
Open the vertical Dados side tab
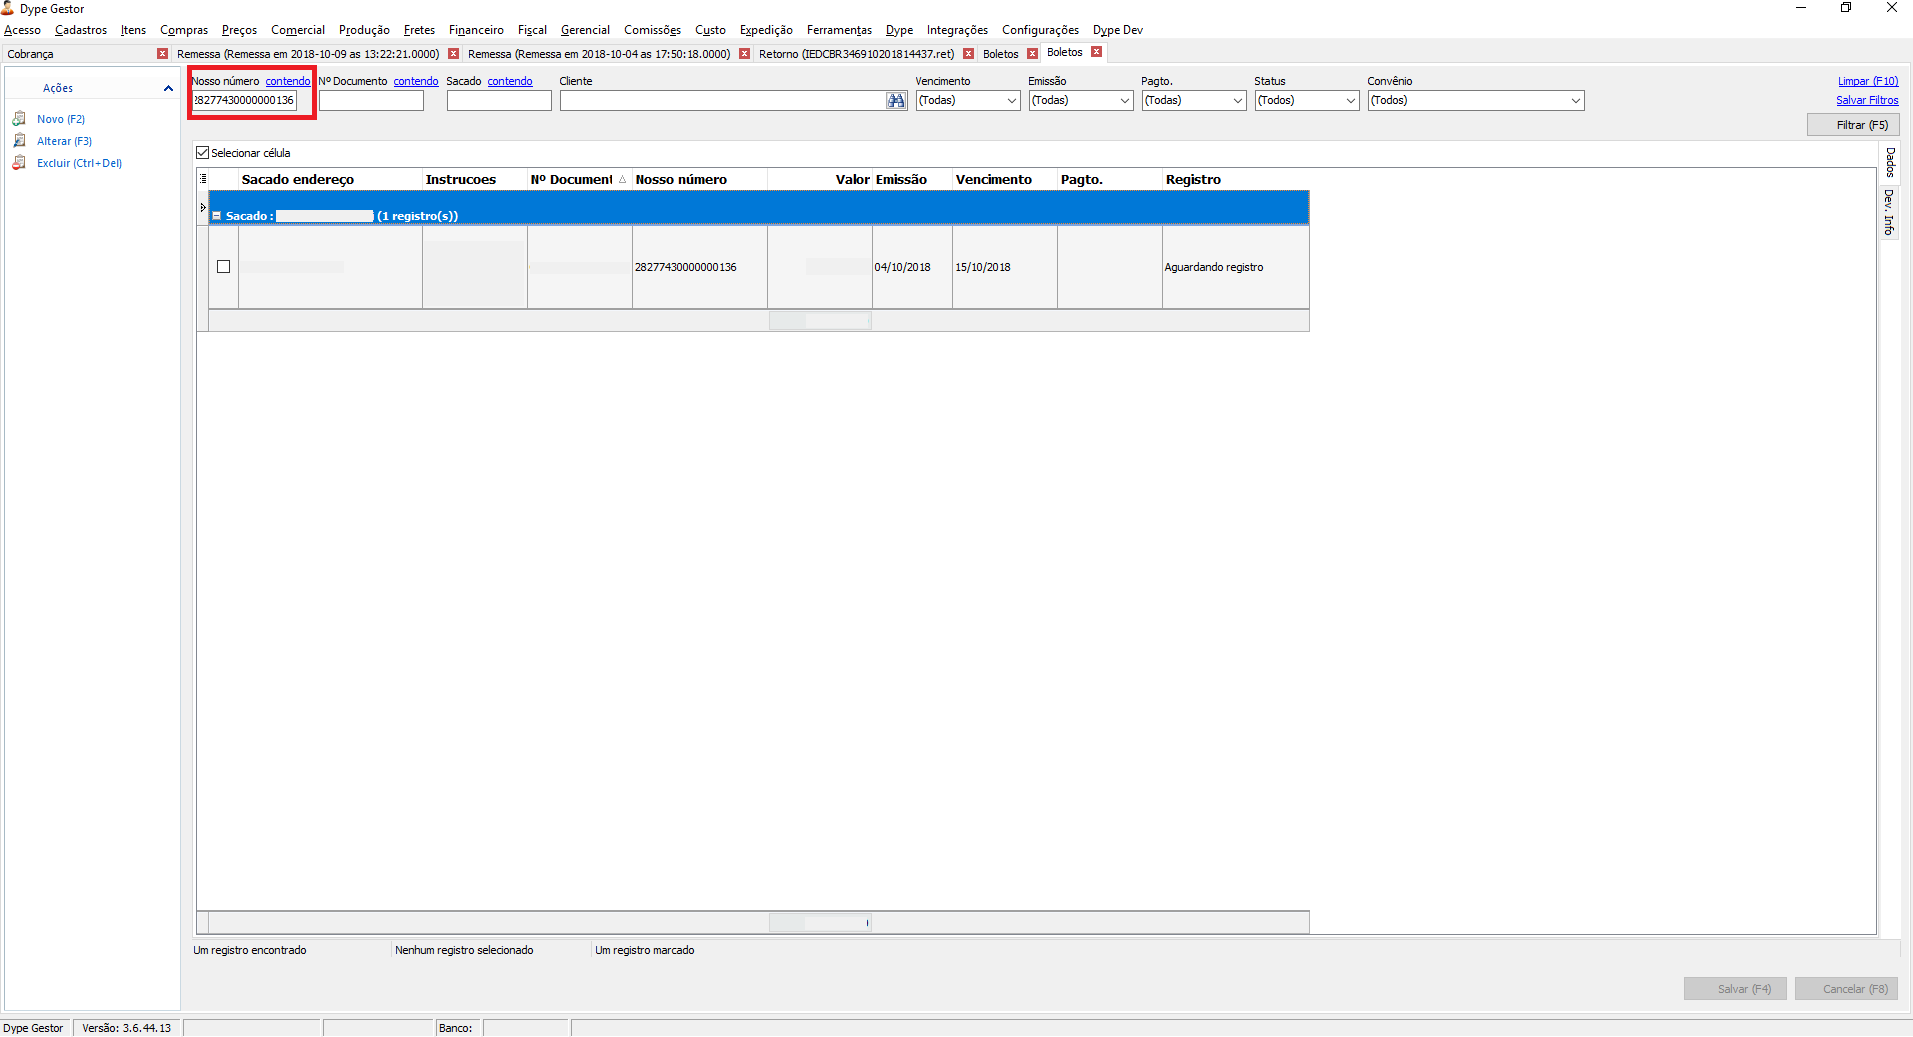(1889, 162)
